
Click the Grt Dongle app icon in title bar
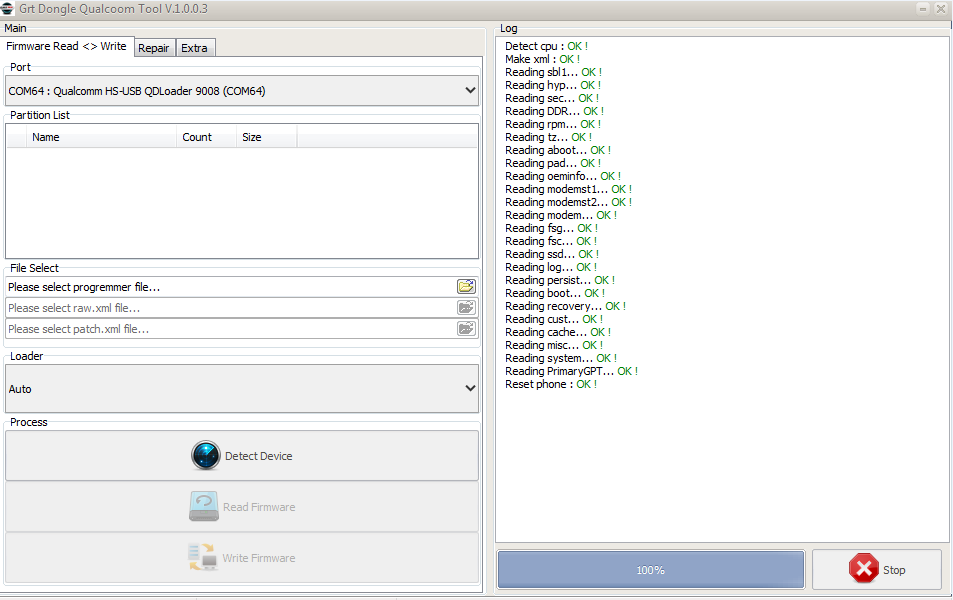click(x=7, y=9)
